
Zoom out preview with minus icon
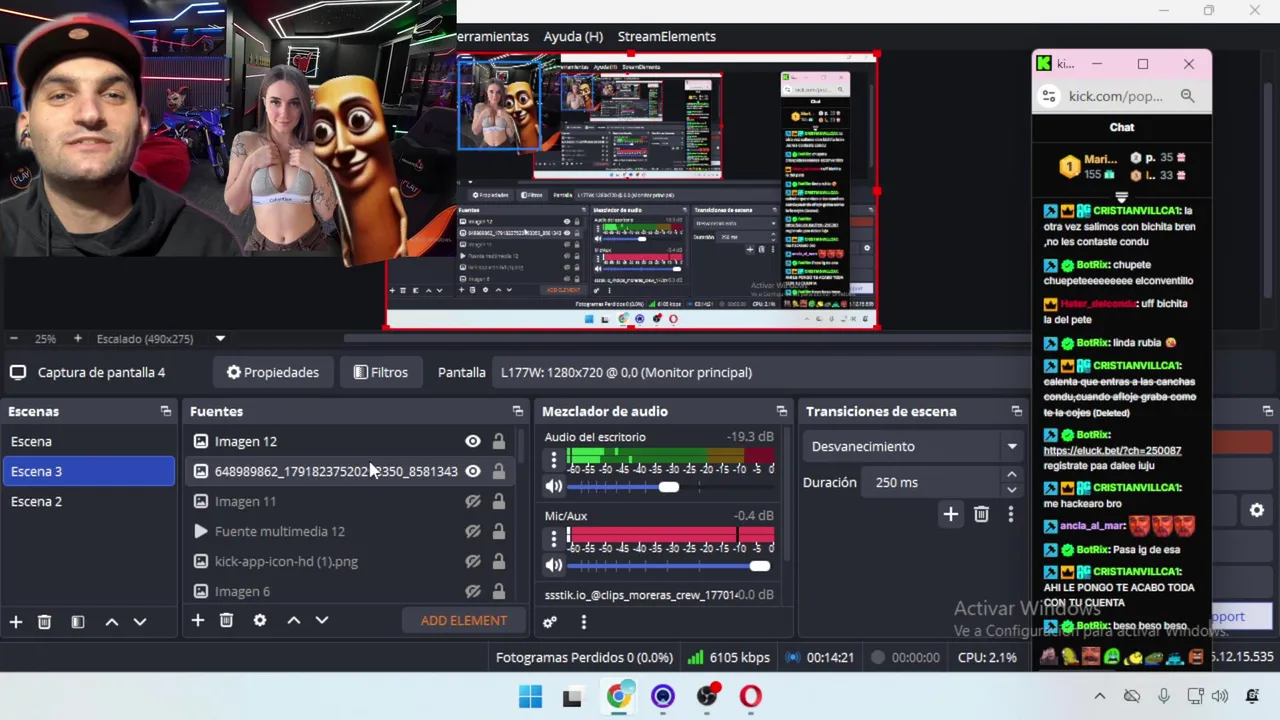click(14, 339)
